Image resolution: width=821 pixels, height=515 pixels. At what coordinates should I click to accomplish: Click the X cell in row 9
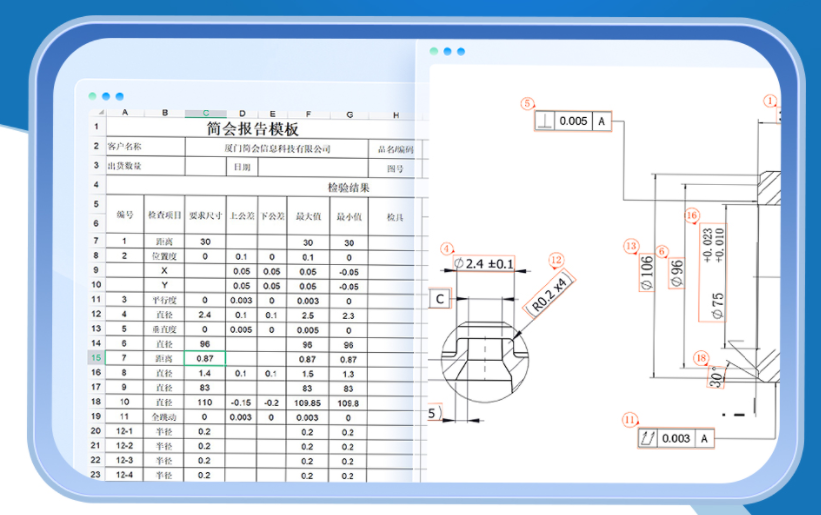164,271
